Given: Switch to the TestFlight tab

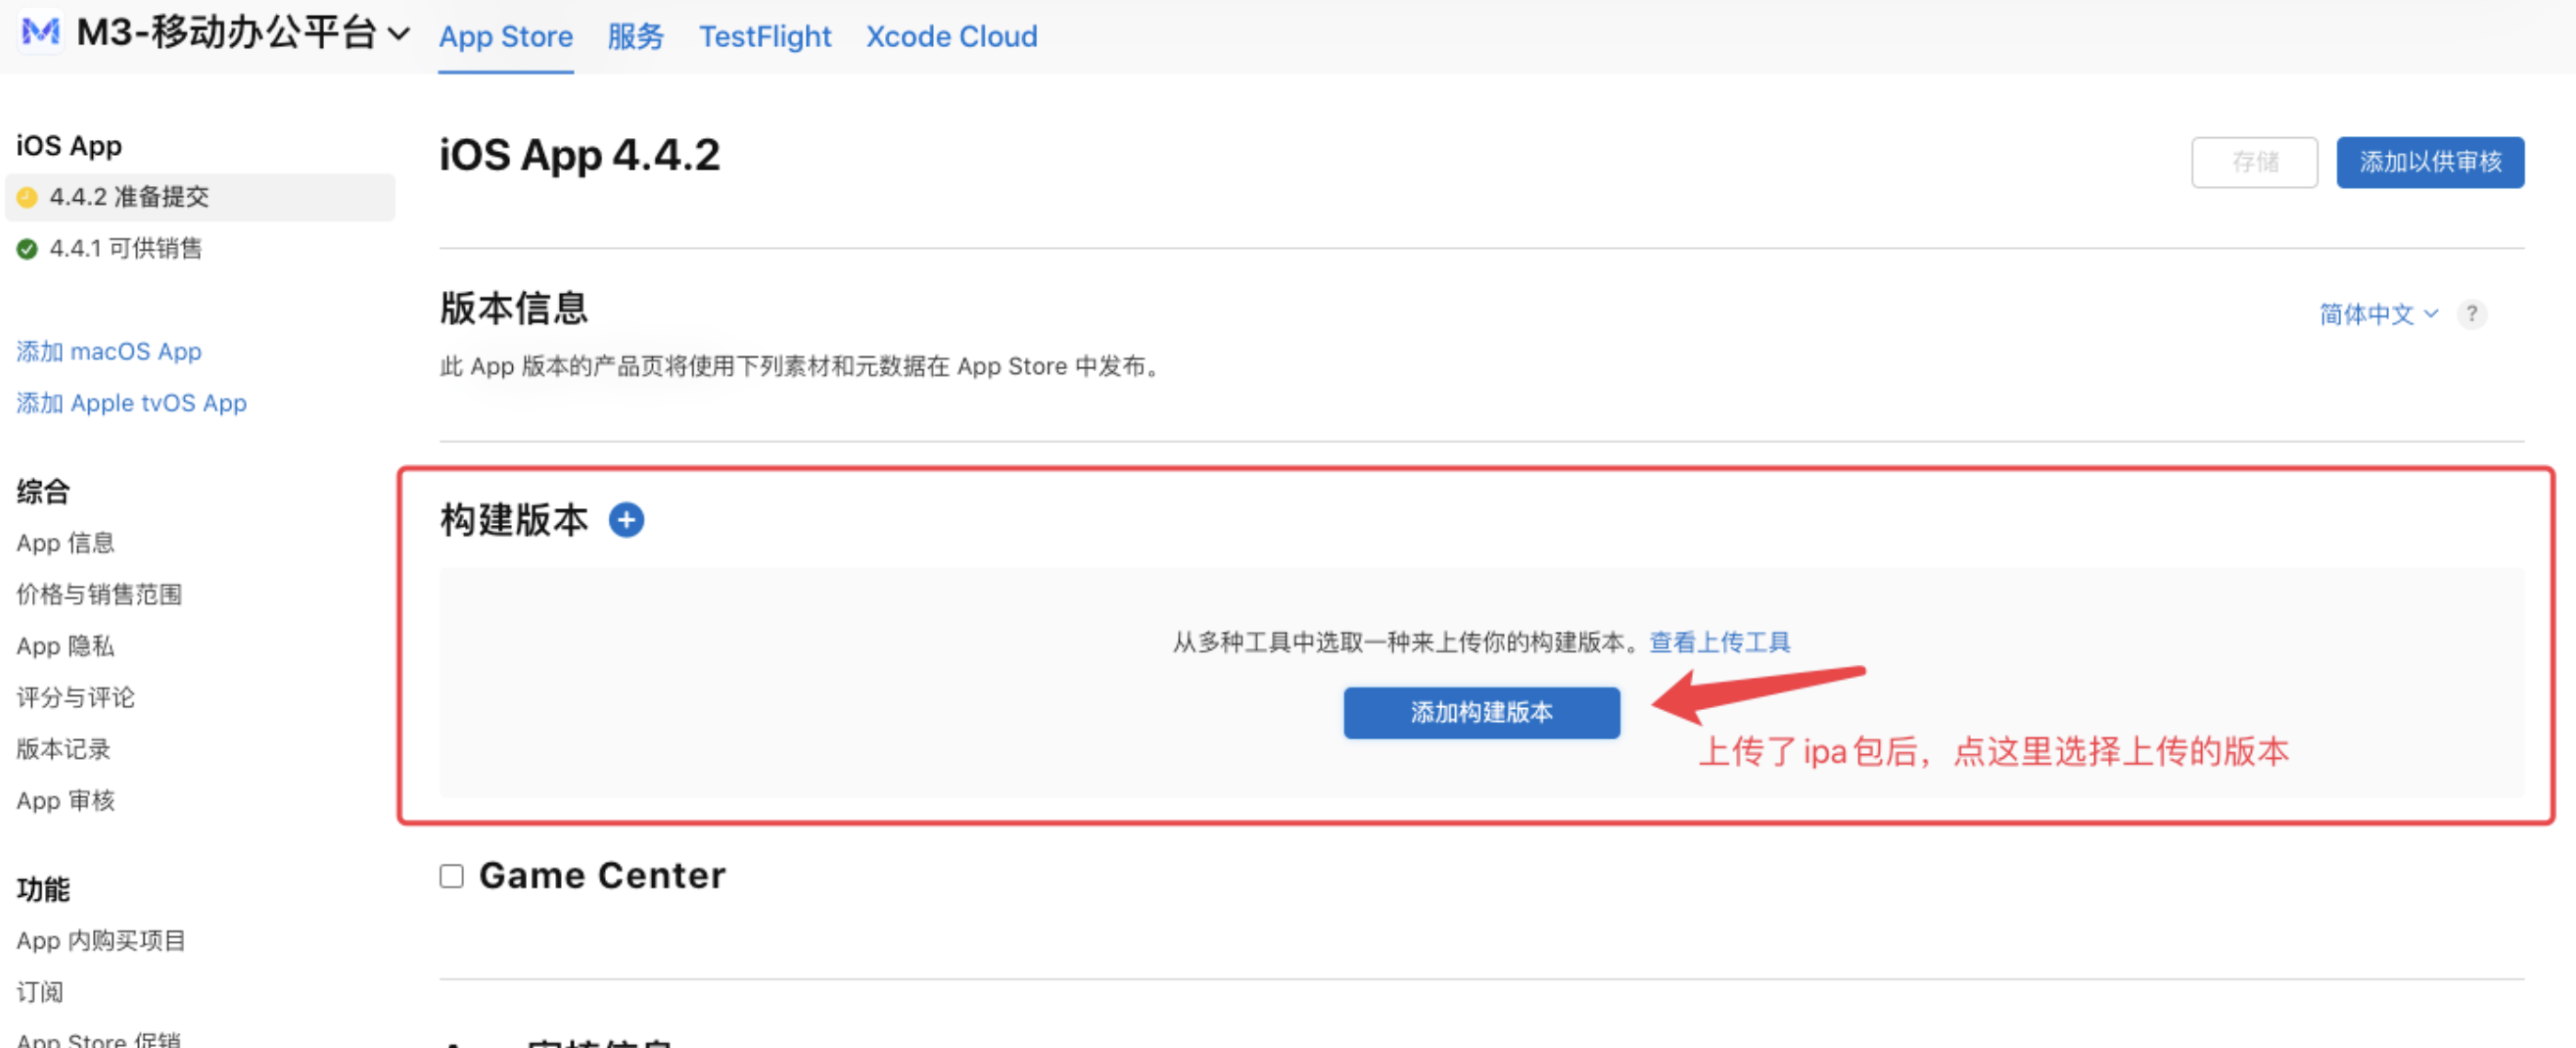Looking at the screenshot, I should (x=764, y=37).
